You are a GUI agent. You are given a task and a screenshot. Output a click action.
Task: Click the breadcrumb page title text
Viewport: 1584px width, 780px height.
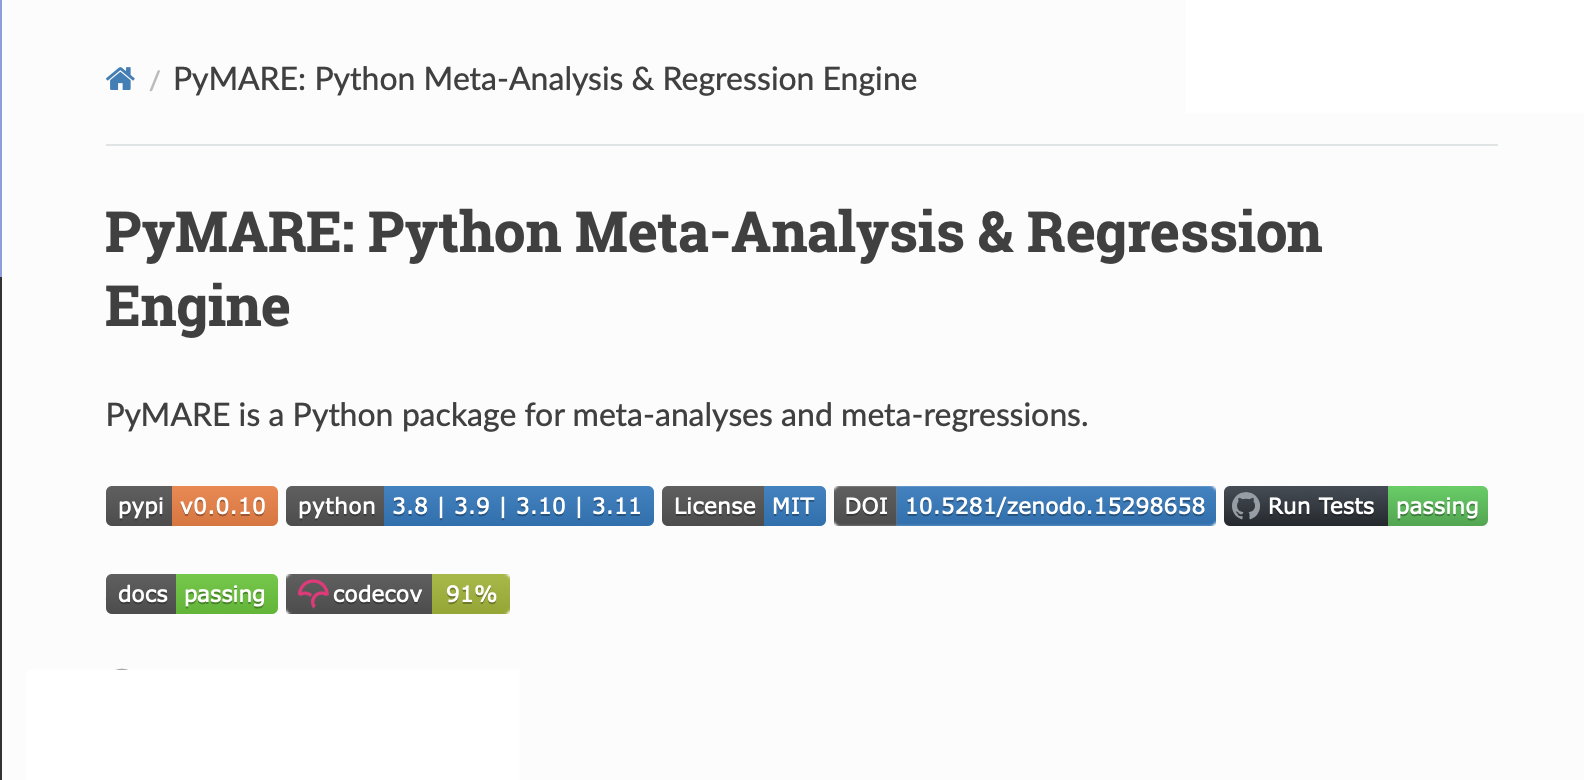tap(545, 79)
